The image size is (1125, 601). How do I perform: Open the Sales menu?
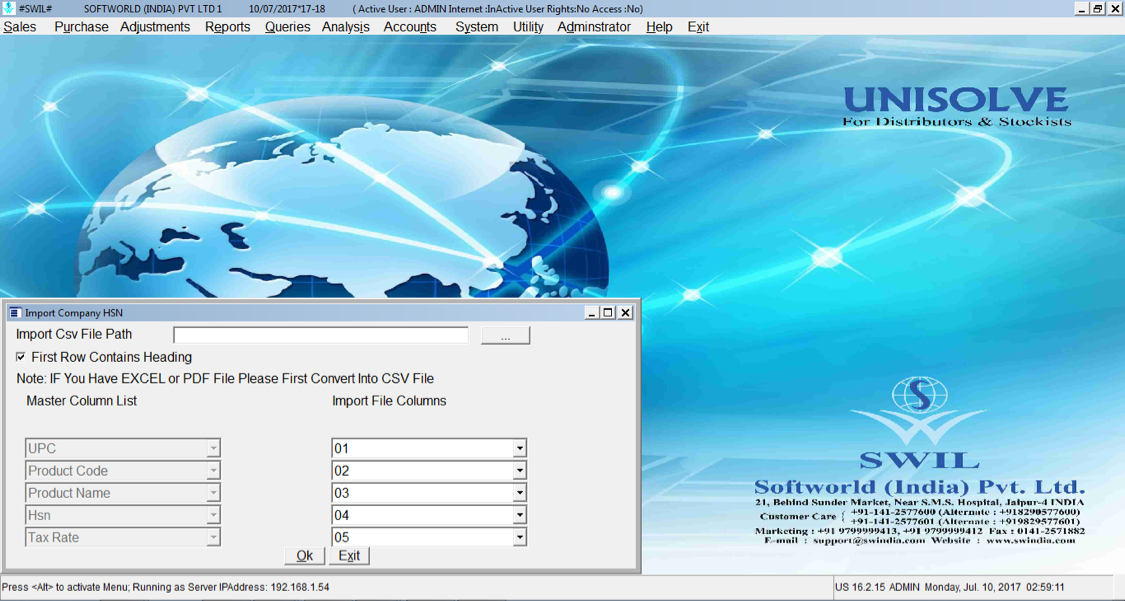coord(19,27)
